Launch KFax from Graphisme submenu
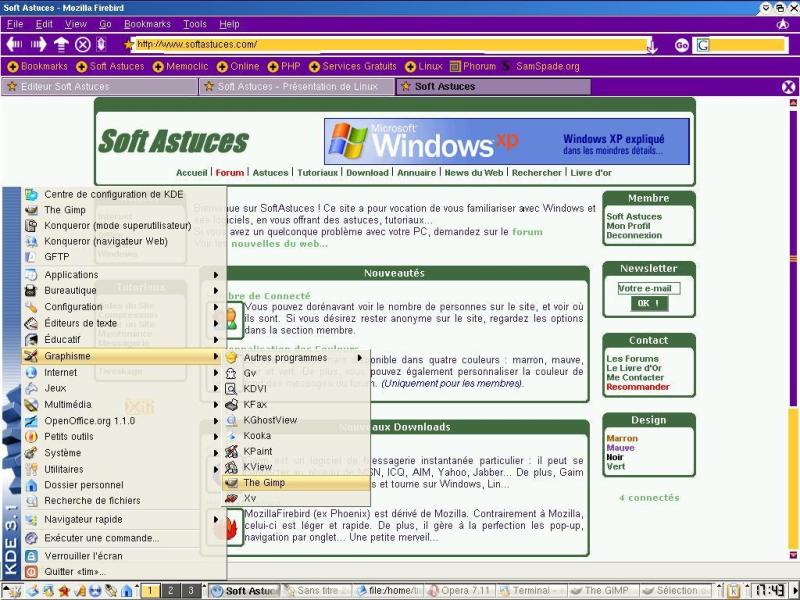 pyautogui.click(x=296, y=405)
